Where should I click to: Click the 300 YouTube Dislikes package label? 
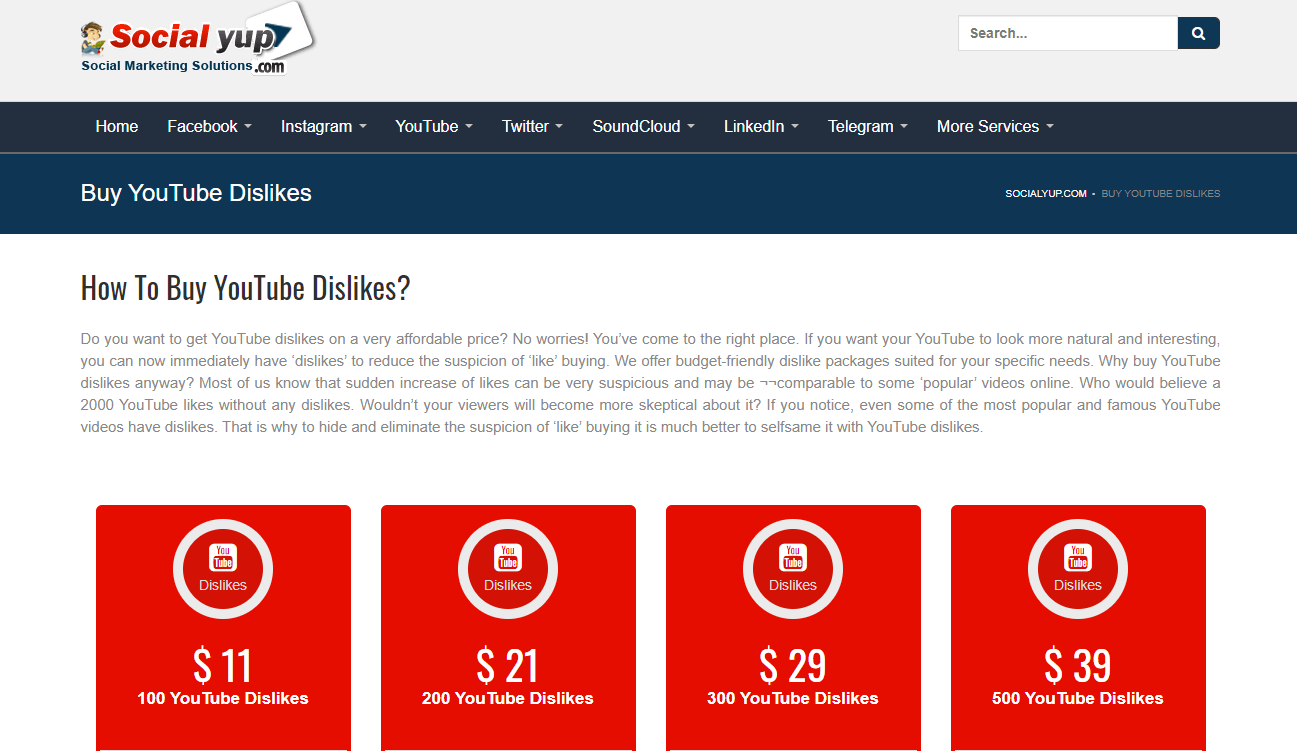[793, 699]
